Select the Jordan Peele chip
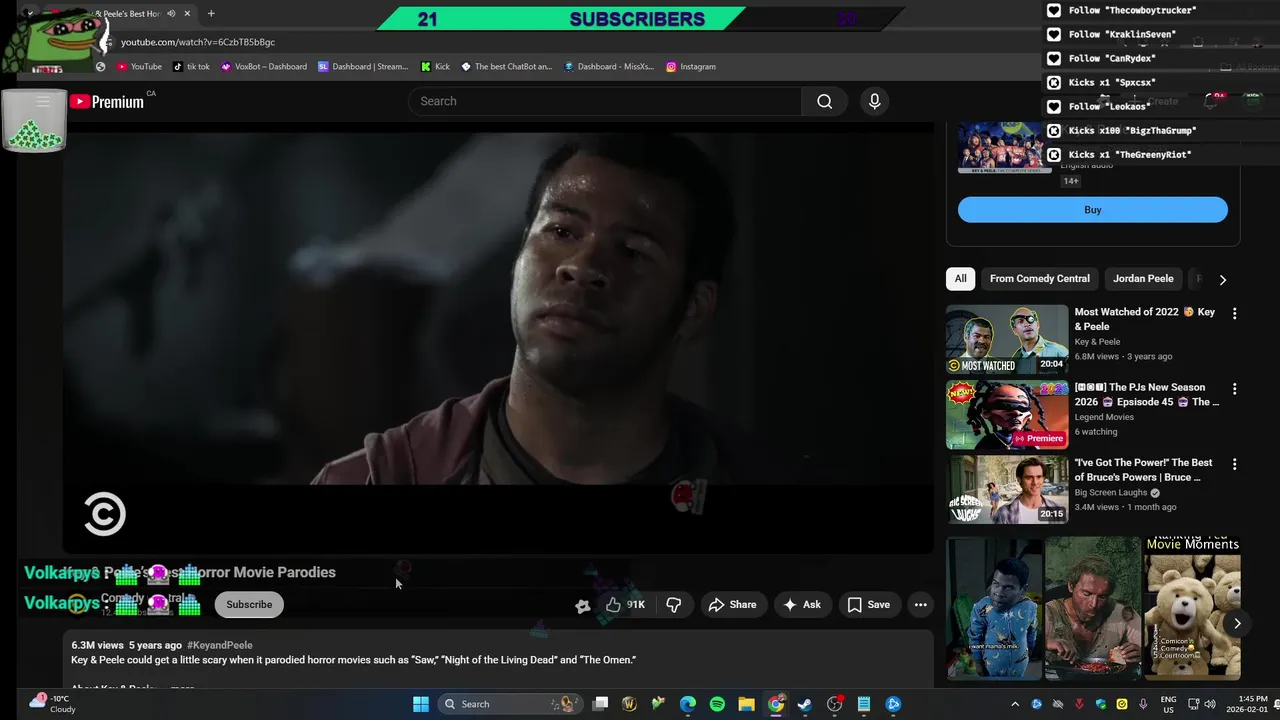This screenshot has height=720, width=1280. (1143, 279)
